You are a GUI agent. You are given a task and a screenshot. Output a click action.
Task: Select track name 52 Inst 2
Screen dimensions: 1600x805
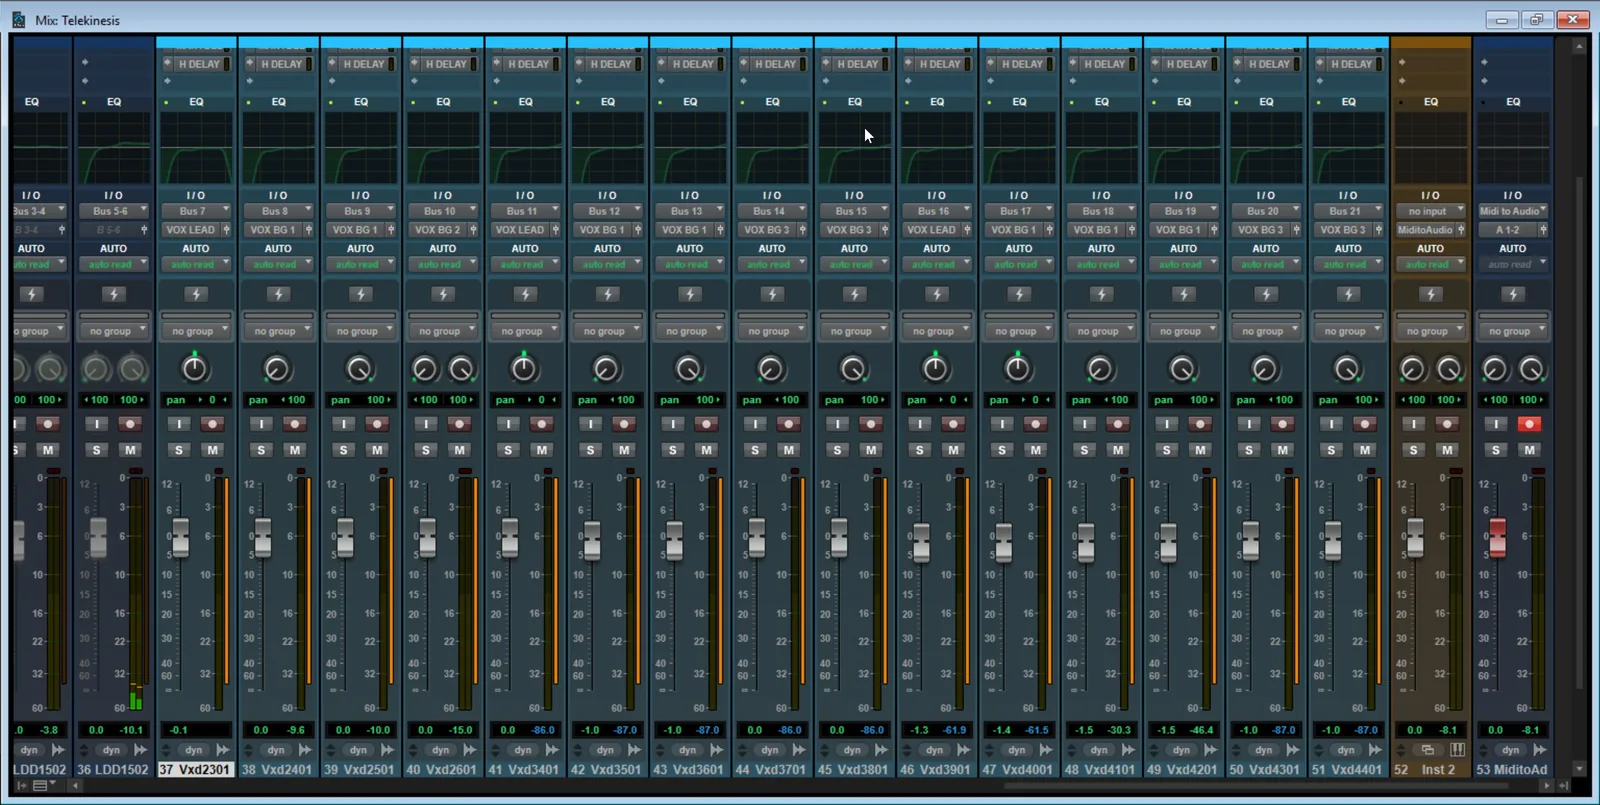coord(1431,769)
